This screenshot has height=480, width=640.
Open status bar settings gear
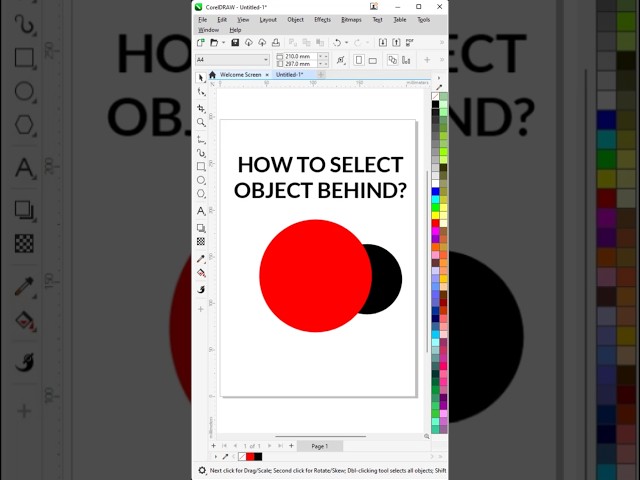tap(202, 471)
